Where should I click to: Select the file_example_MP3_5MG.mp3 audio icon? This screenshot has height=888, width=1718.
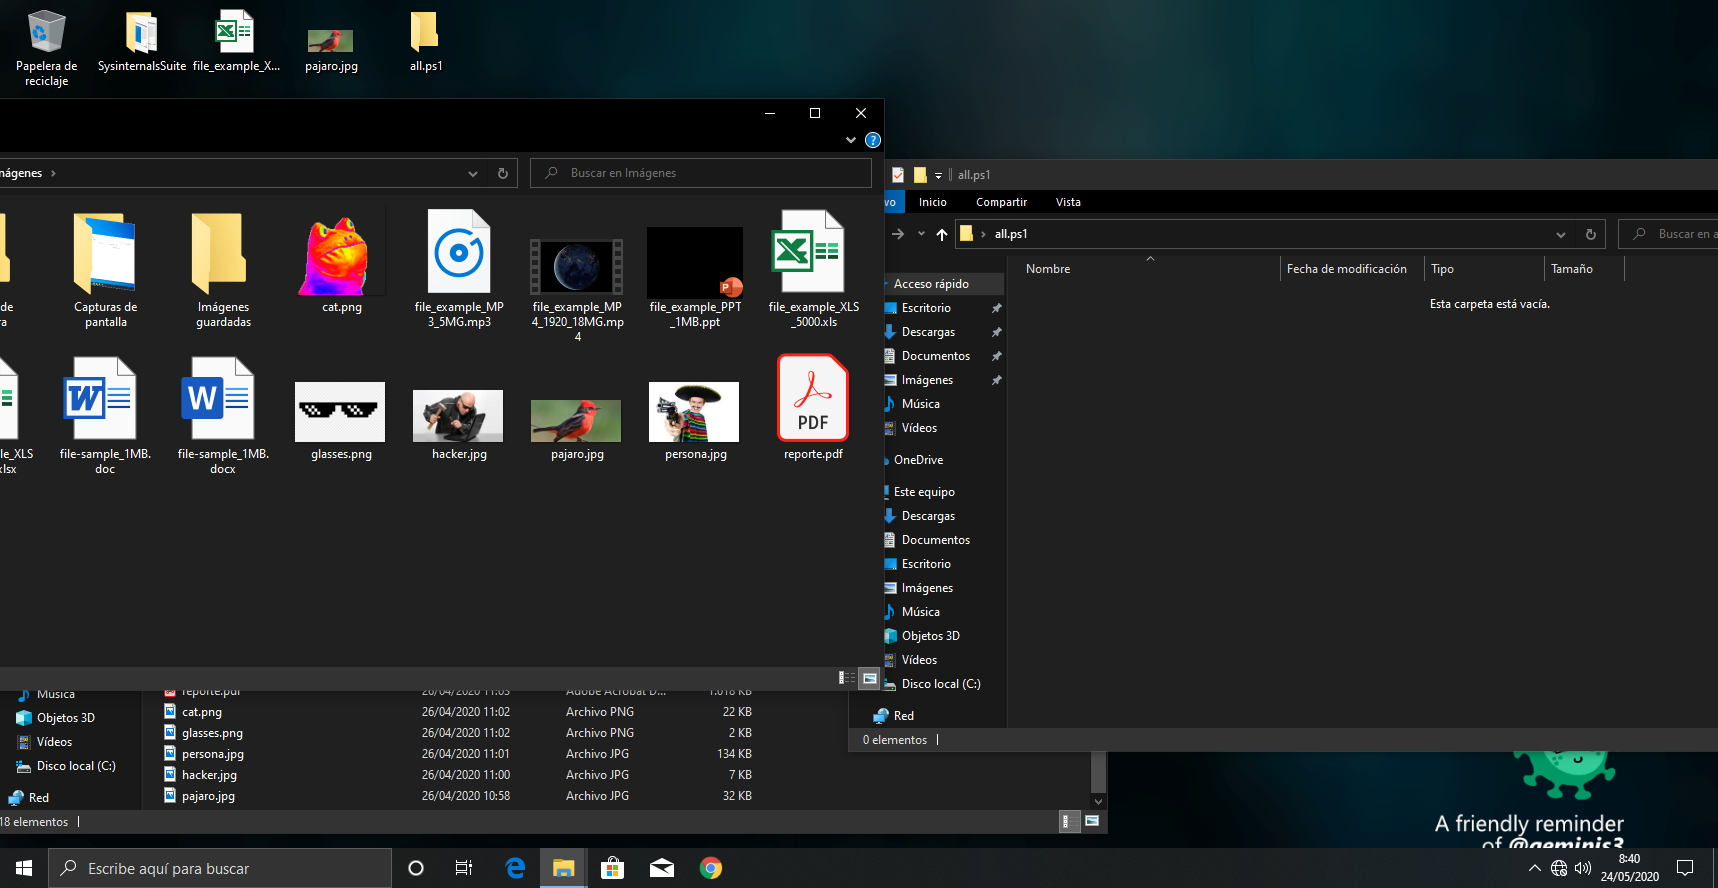coord(459,252)
